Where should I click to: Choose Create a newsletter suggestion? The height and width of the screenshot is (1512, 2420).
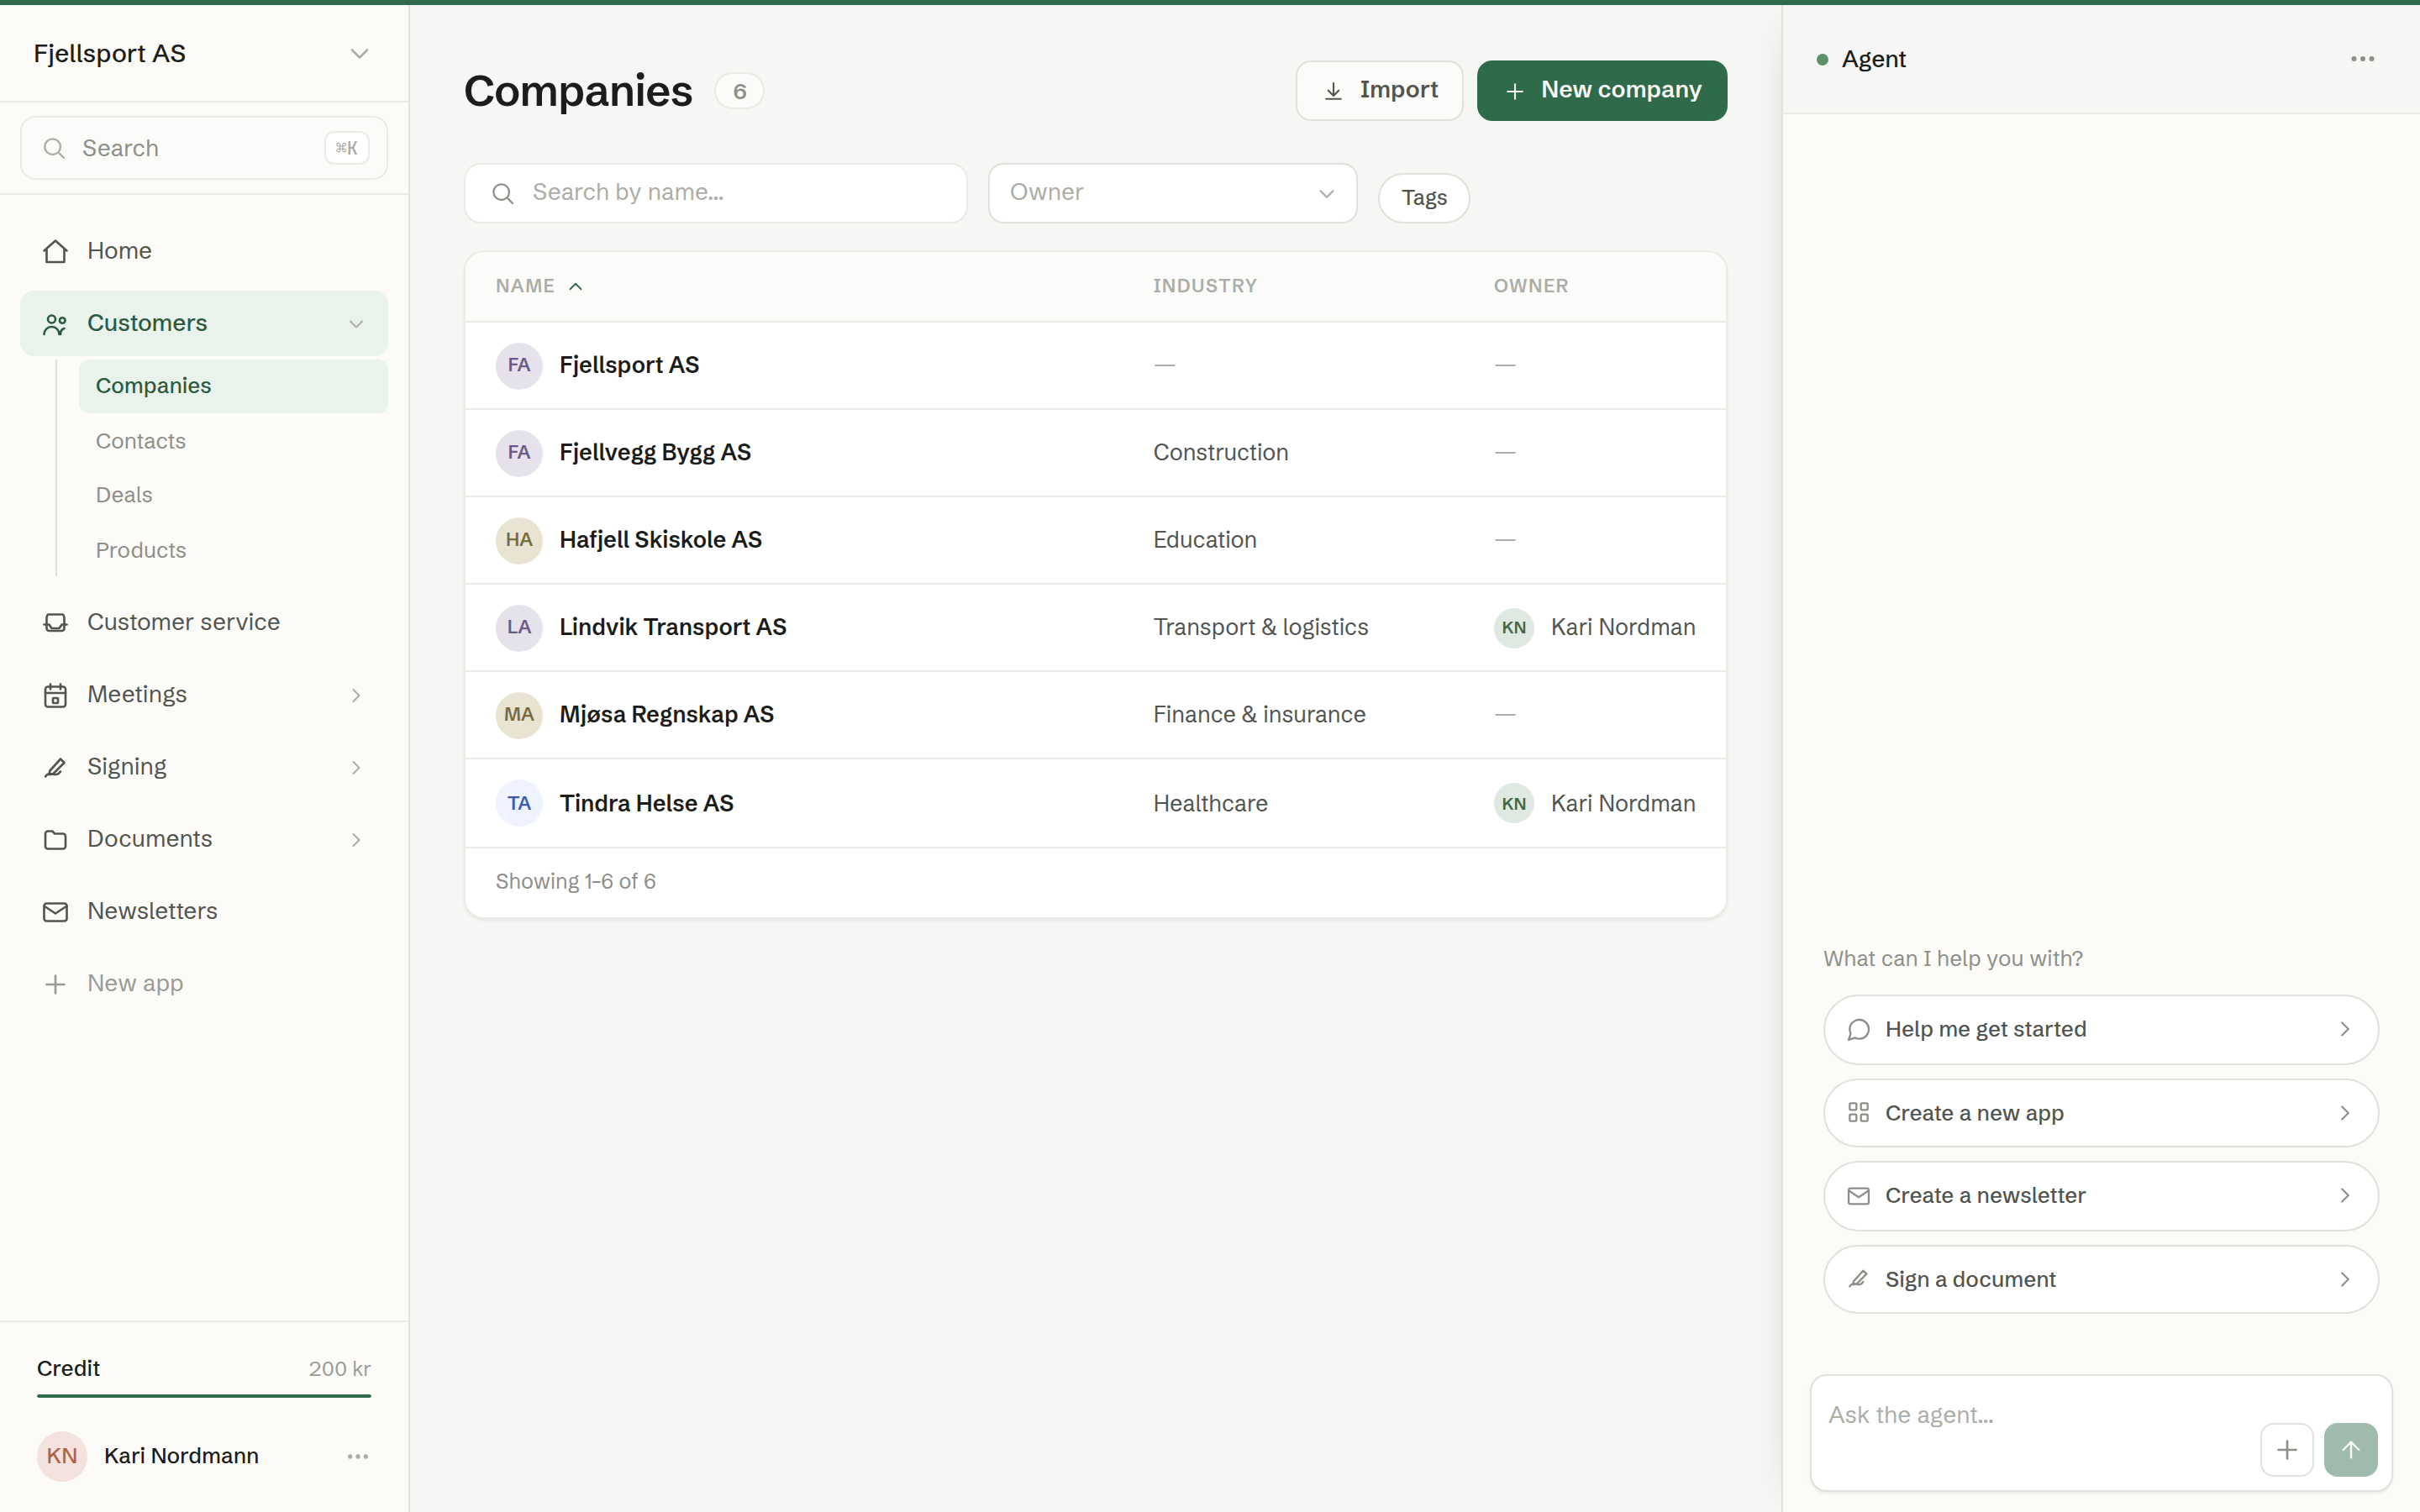click(x=2100, y=1196)
